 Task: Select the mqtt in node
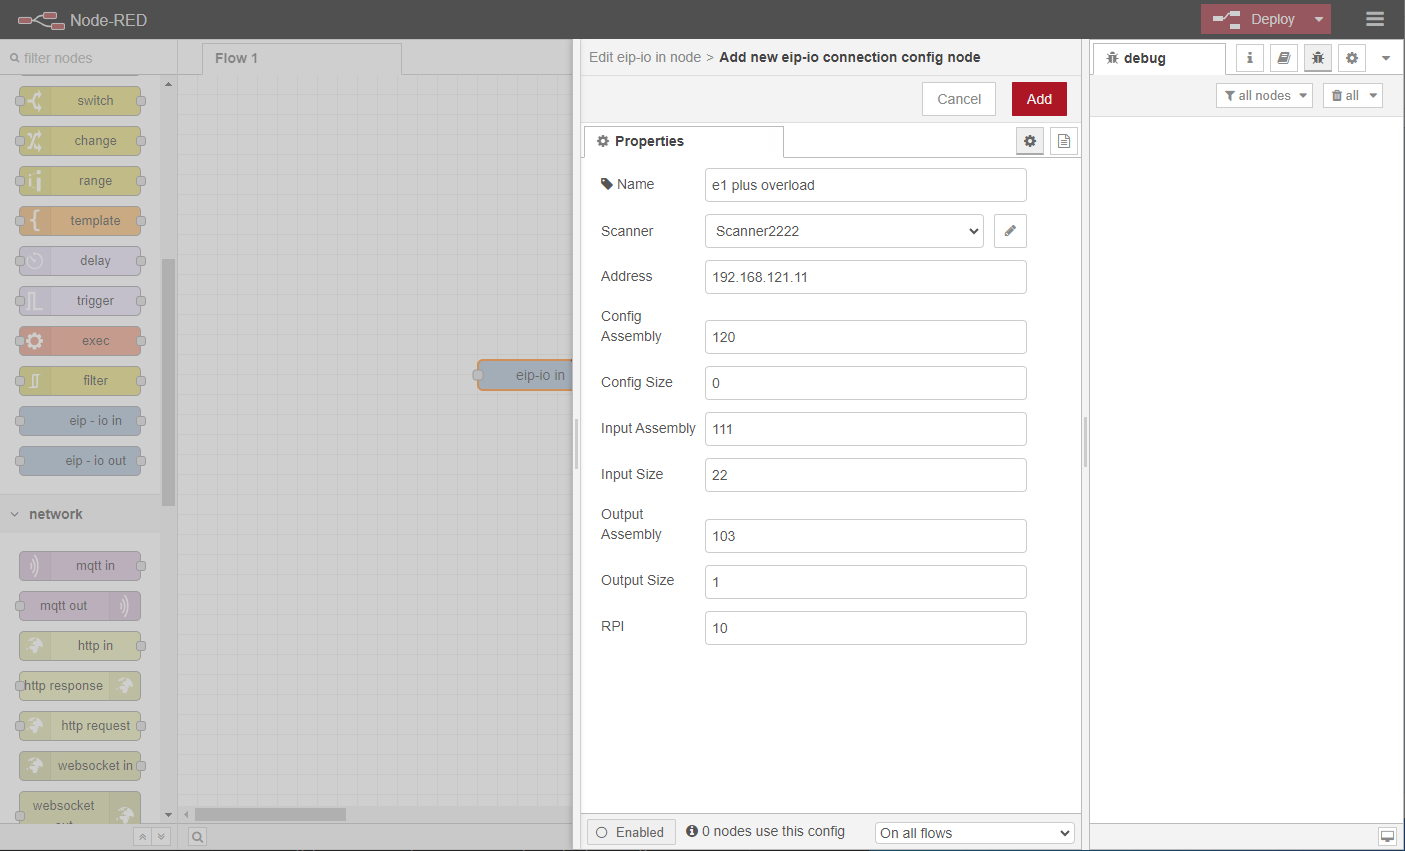coord(80,566)
